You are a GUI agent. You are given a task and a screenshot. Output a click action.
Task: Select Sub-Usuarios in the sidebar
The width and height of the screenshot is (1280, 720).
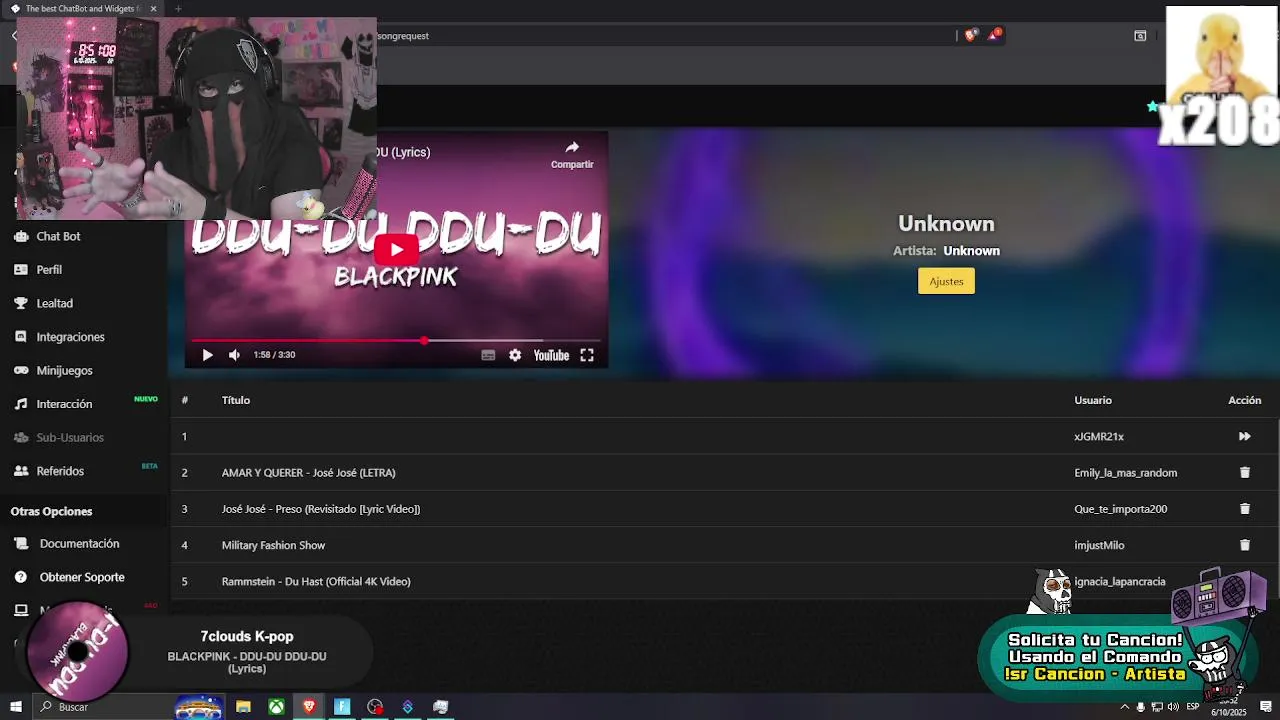coord(70,437)
